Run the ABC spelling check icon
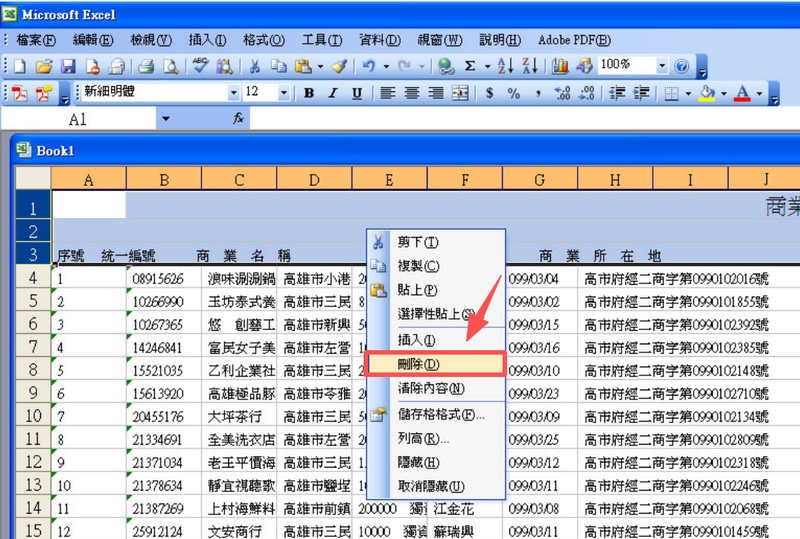The image size is (800, 539). [200, 65]
